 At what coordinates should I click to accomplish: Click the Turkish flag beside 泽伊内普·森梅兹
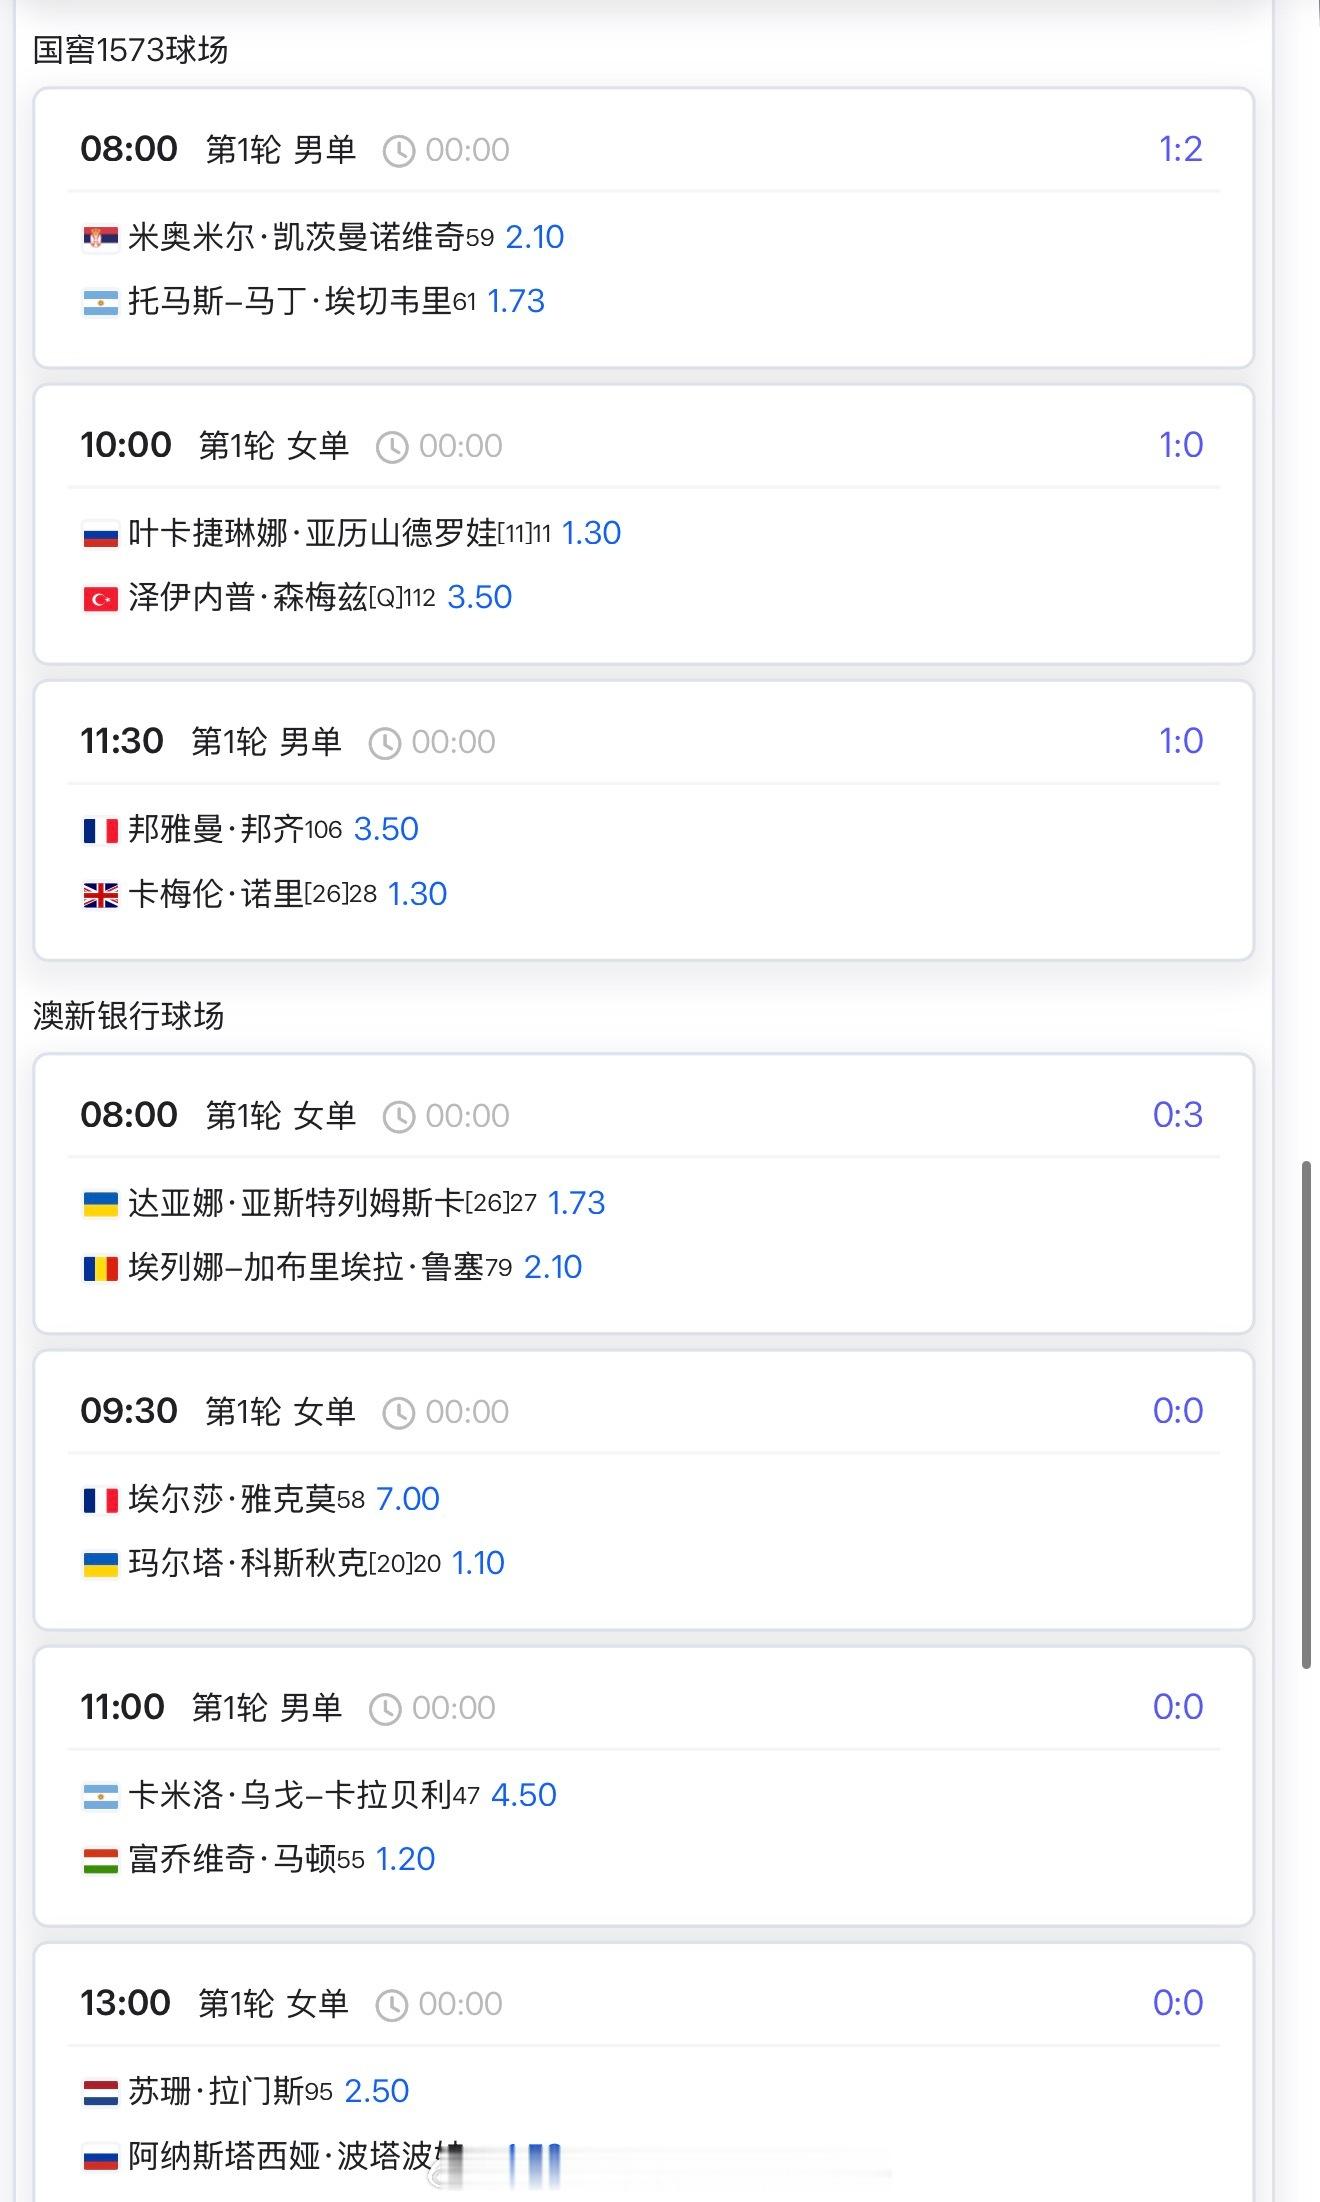pos(100,598)
